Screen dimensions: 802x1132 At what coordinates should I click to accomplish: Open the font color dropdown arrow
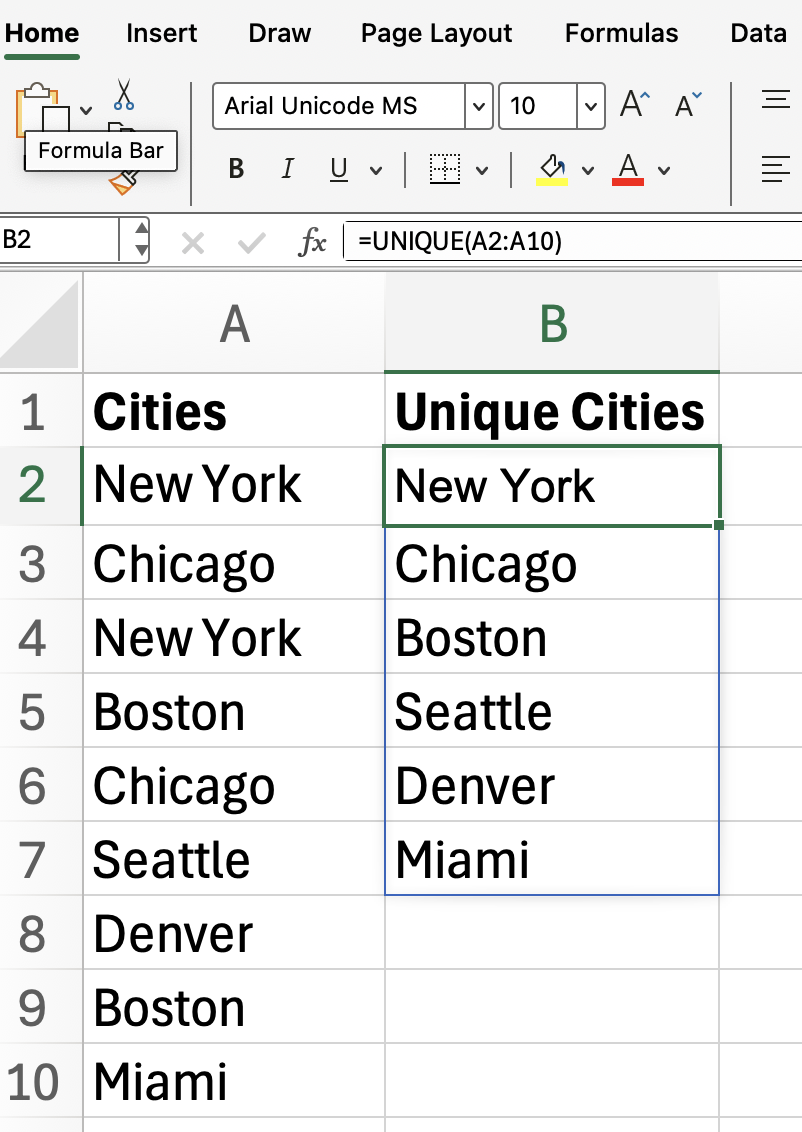(664, 171)
